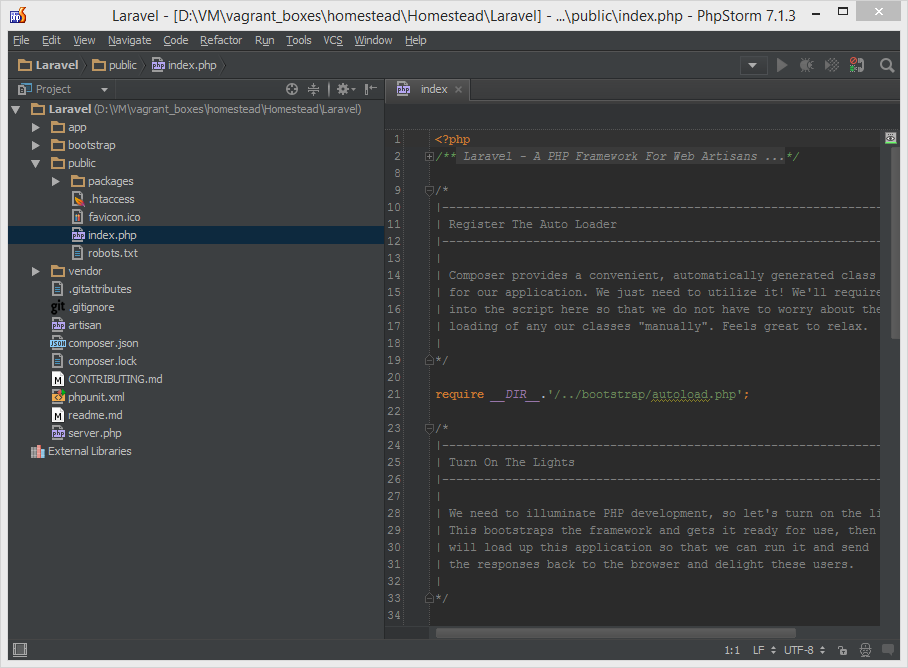The height and width of the screenshot is (668, 908).
Task: Open Hector inspection profile icon
Action: (x=865, y=651)
